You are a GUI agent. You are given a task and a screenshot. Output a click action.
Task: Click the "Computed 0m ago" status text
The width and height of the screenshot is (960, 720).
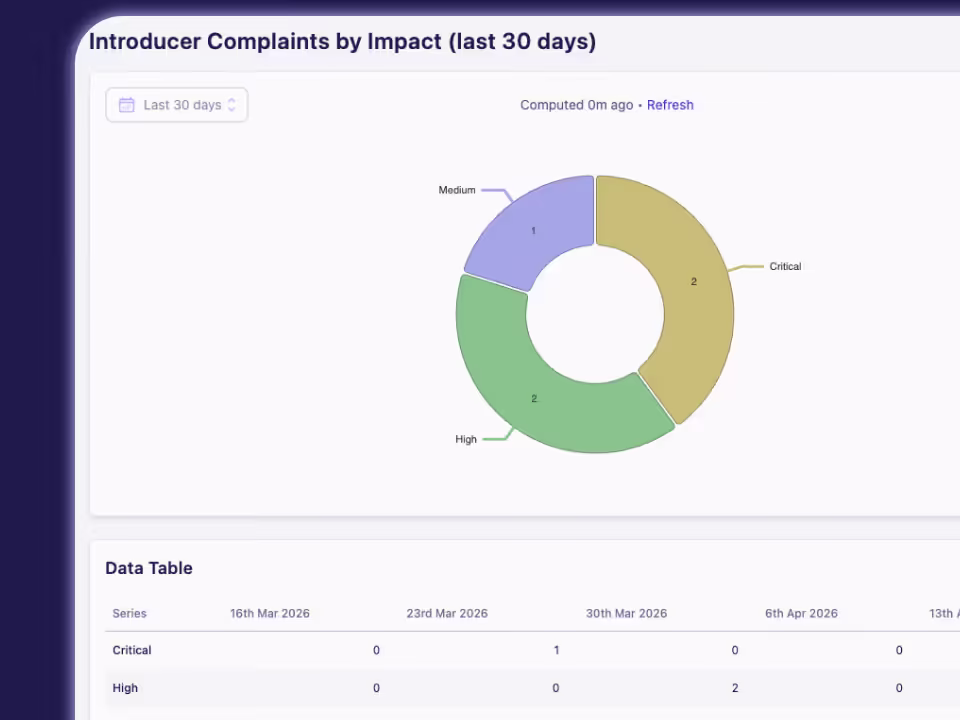click(x=576, y=104)
